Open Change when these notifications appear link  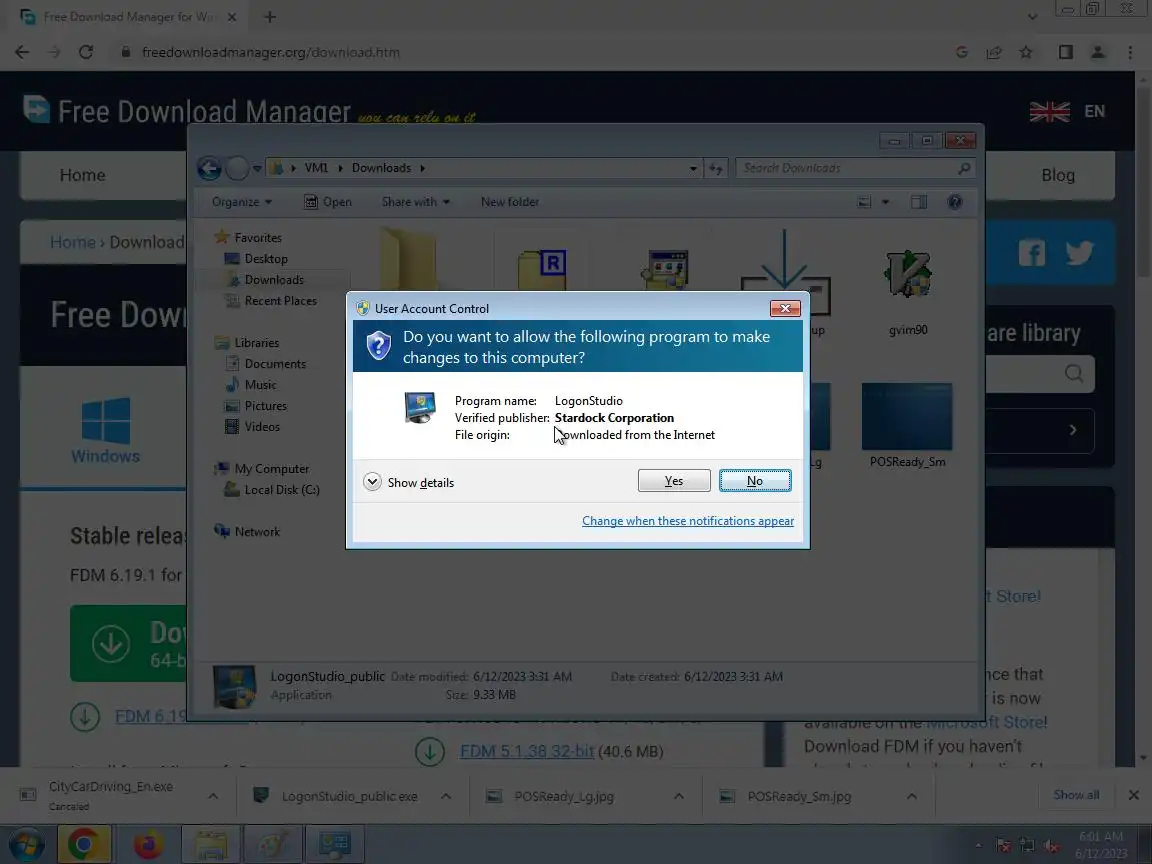tap(688, 521)
